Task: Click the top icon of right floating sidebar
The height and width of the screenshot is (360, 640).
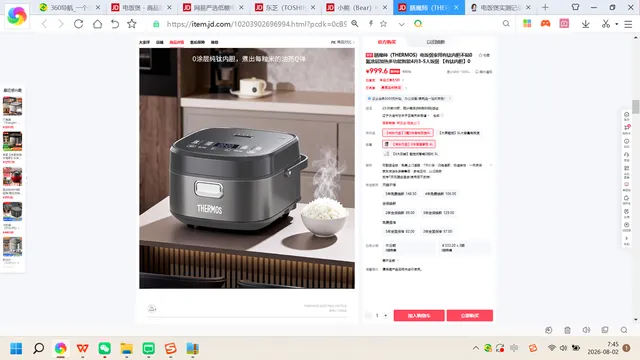Action: pos(627,115)
